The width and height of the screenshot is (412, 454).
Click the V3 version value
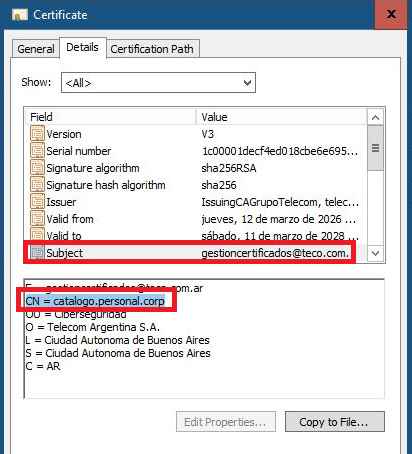[207, 134]
